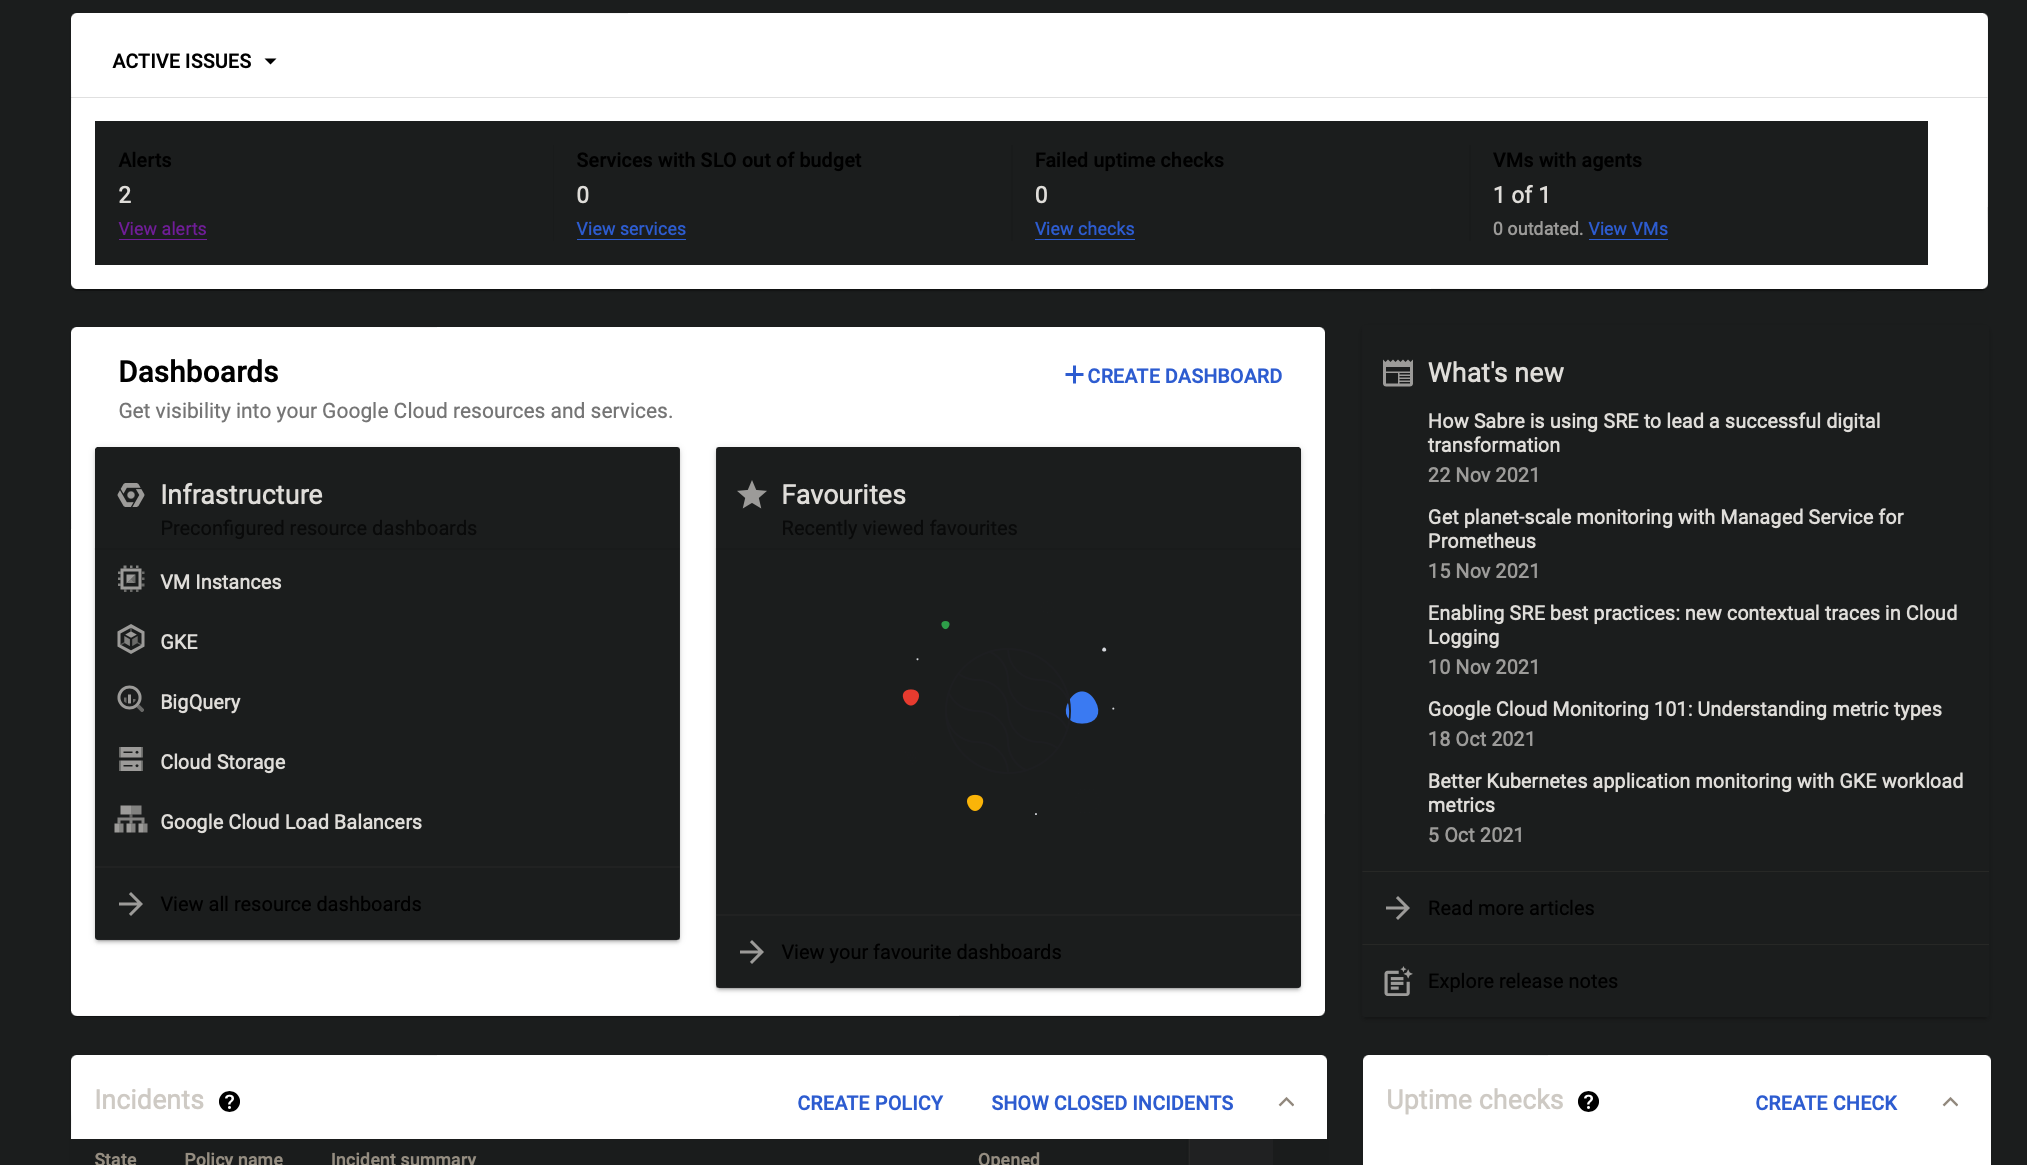Click the What's new calendar icon

[x=1397, y=372]
